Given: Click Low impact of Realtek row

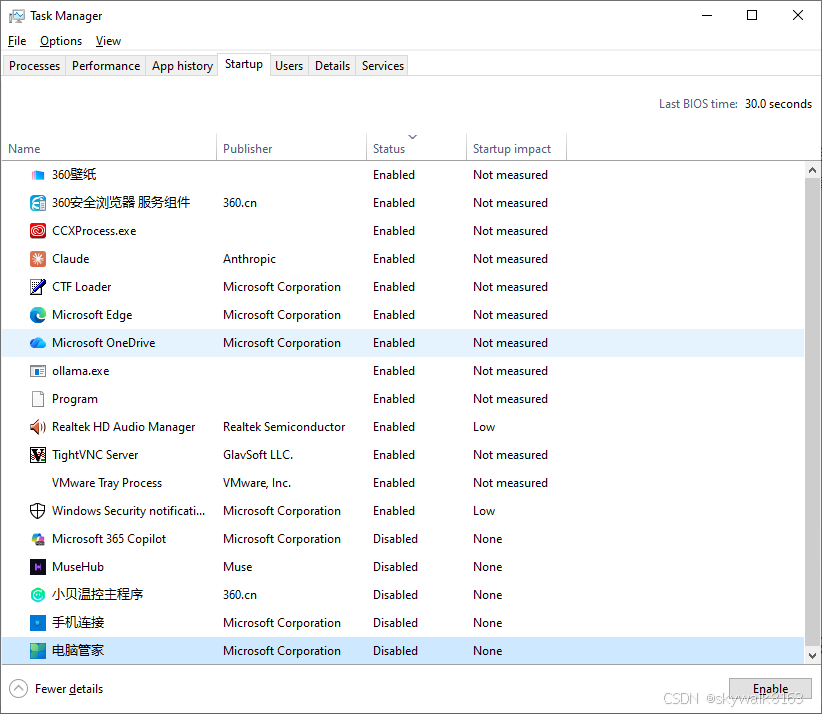Looking at the screenshot, I should click(x=484, y=427).
